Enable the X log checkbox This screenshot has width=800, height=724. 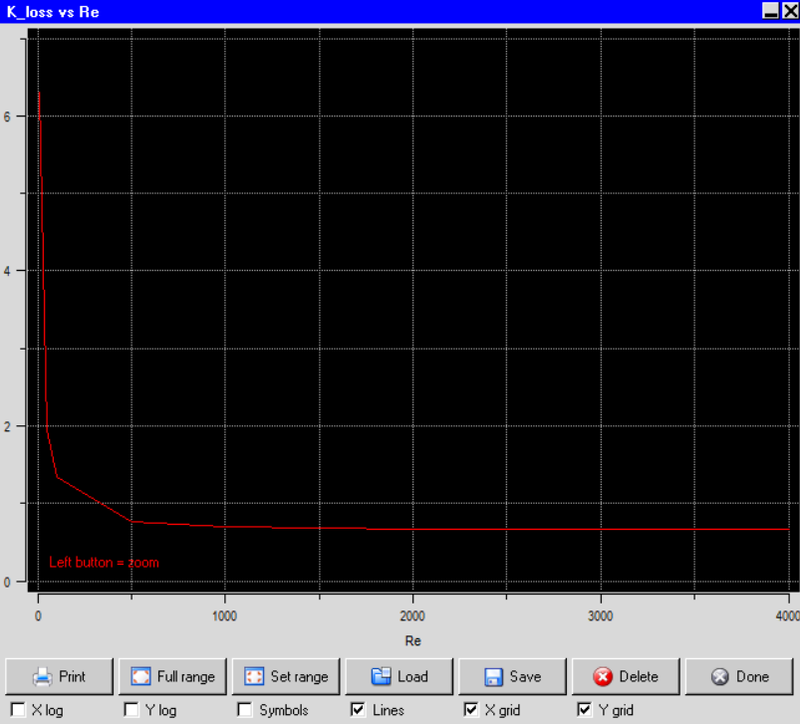(18, 710)
